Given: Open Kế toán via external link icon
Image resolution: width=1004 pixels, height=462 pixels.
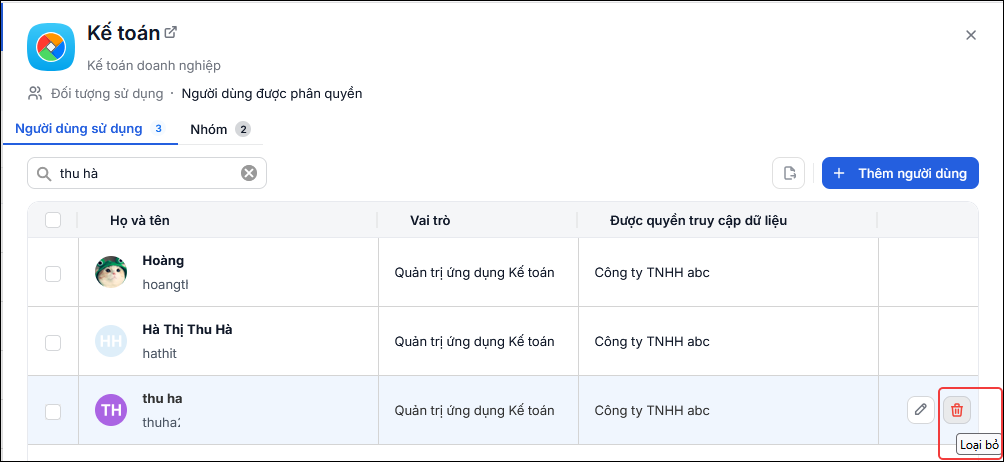Looking at the screenshot, I should pos(170,32).
